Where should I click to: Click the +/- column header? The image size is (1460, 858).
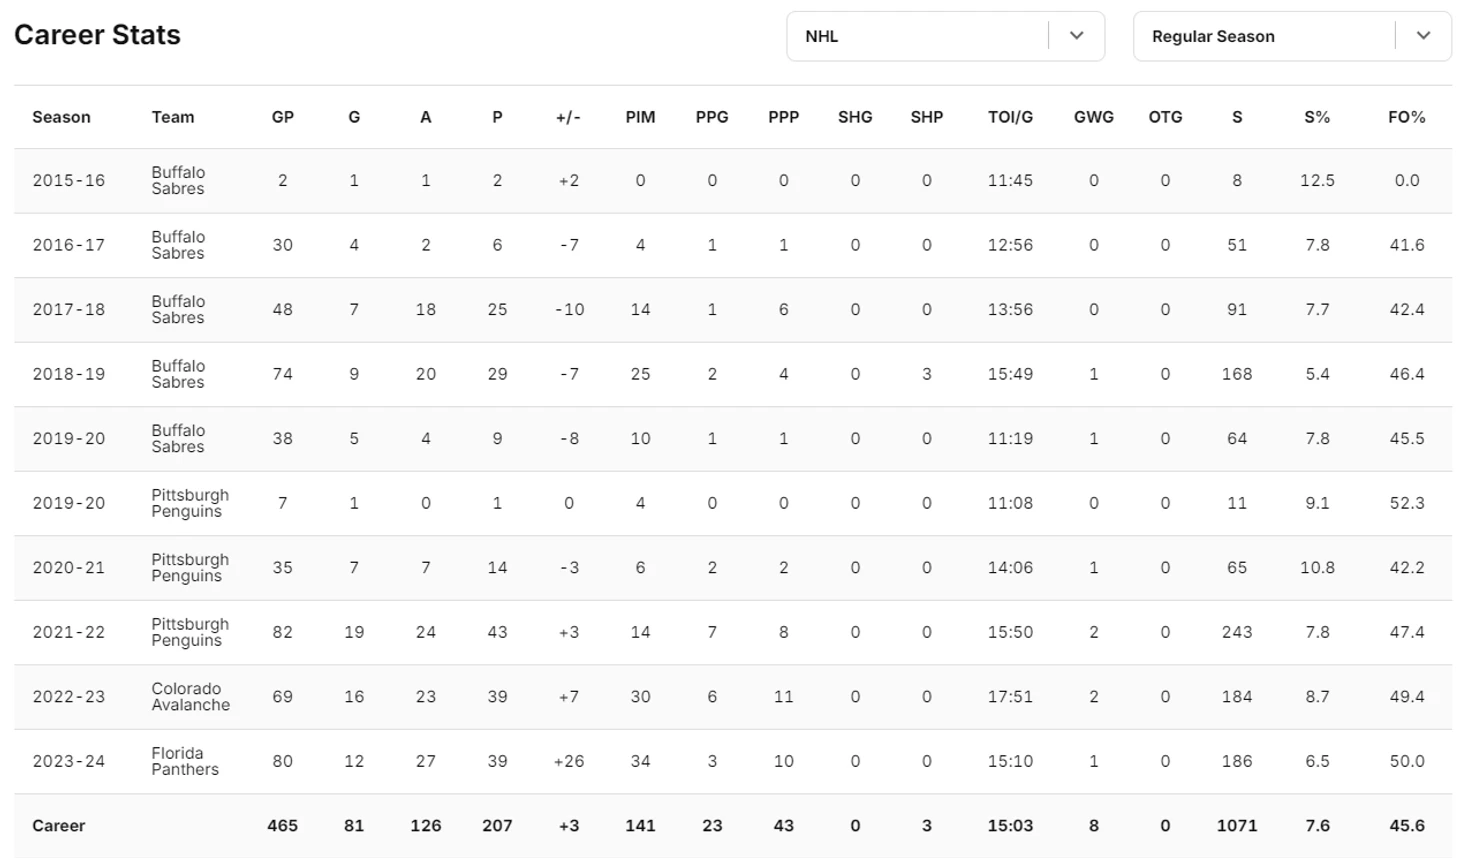click(x=568, y=117)
